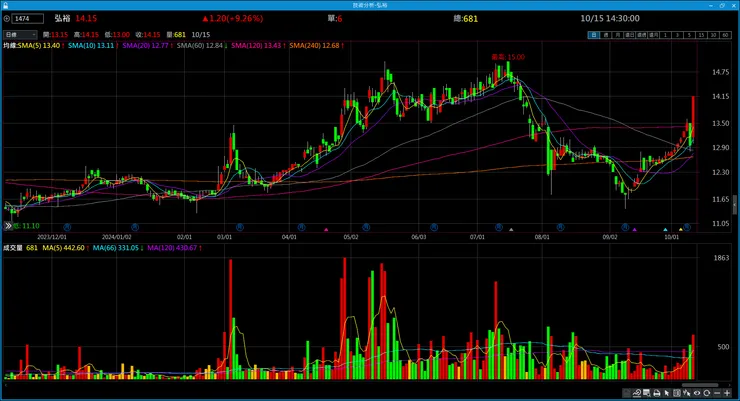
Task: Click the minus zoom-out icon in bottom toolbar
Action: 717,393
